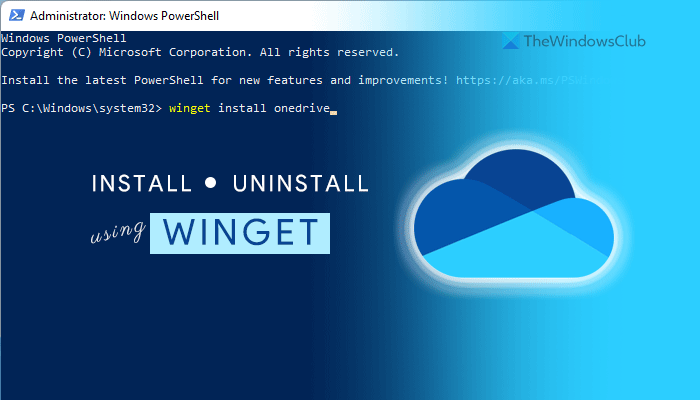Click the 'install onedrive' command text
Screen dimensions: 700x400
click(274, 108)
